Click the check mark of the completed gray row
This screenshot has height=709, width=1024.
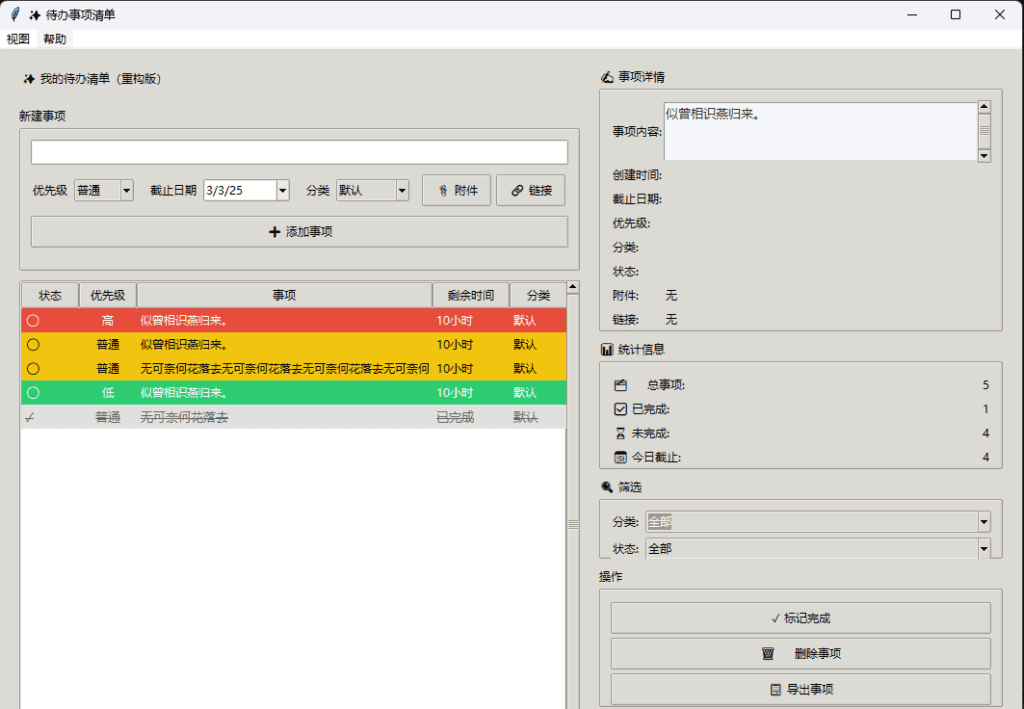29,417
